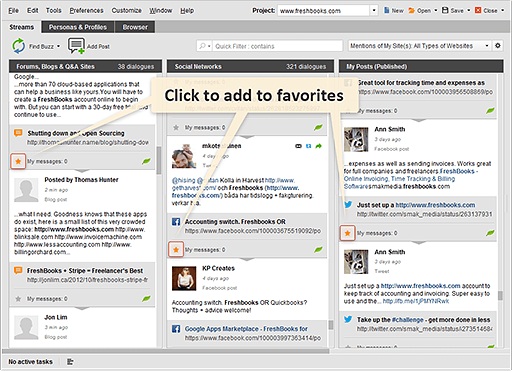512x372 pixels.
Task: Click the Social Networks column scrollbar thumb
Action: [331, 325]
